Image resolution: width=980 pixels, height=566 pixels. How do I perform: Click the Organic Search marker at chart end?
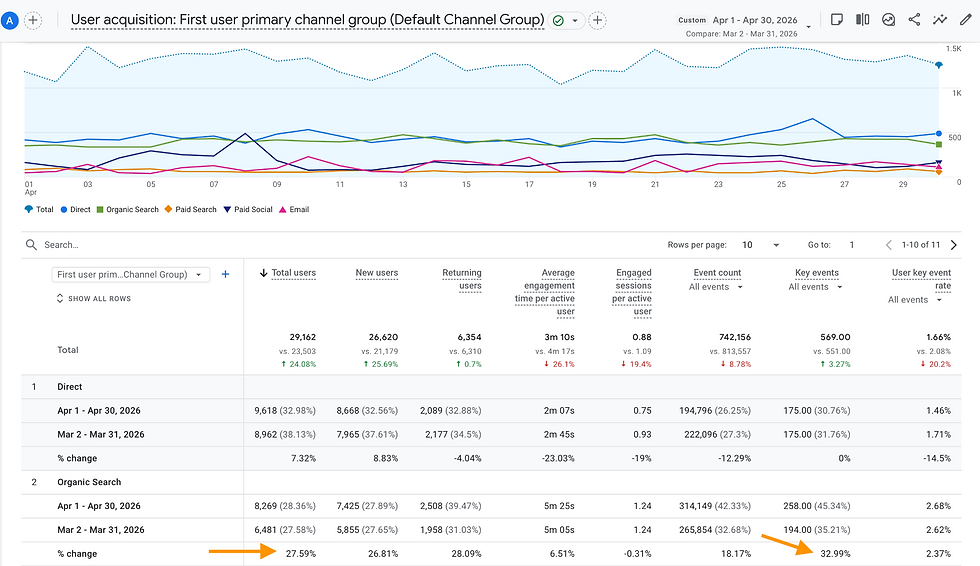pos(939,144)
